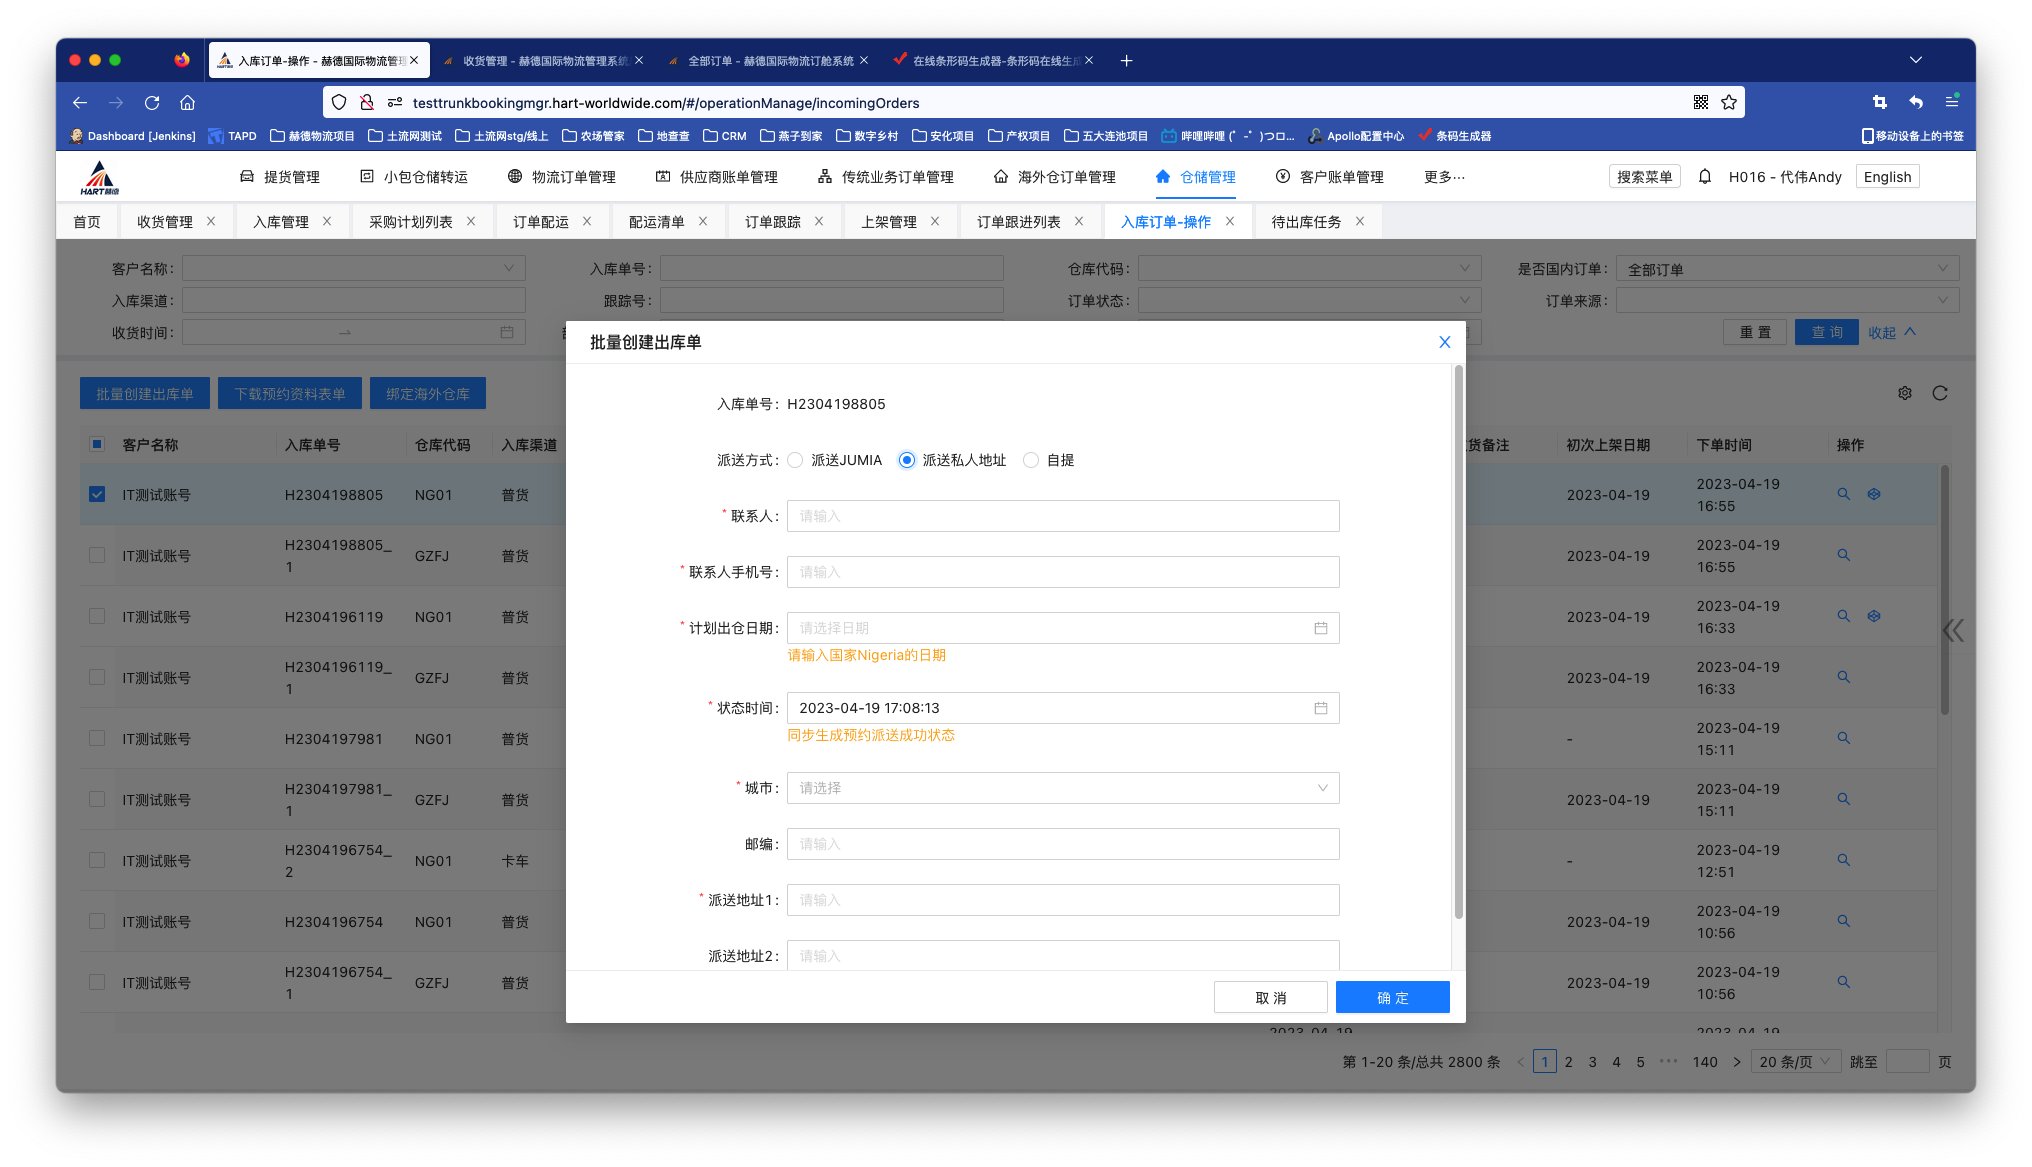Click the notification bell icon
The height and width of the screenshot is (1167, 2032).
pyautogui.click(x=1705, y=177)
